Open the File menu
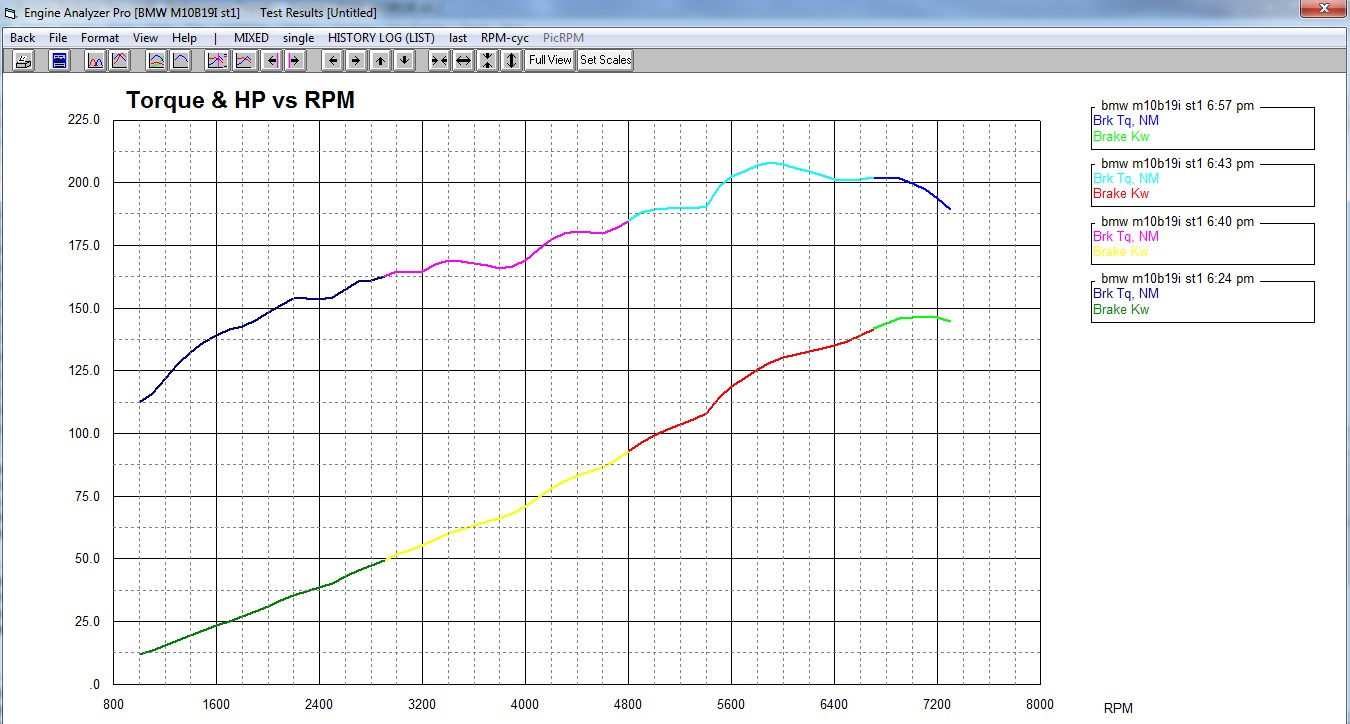This screenshot has height=724, width=1350. pyautogui.click(x=58, y=37)
